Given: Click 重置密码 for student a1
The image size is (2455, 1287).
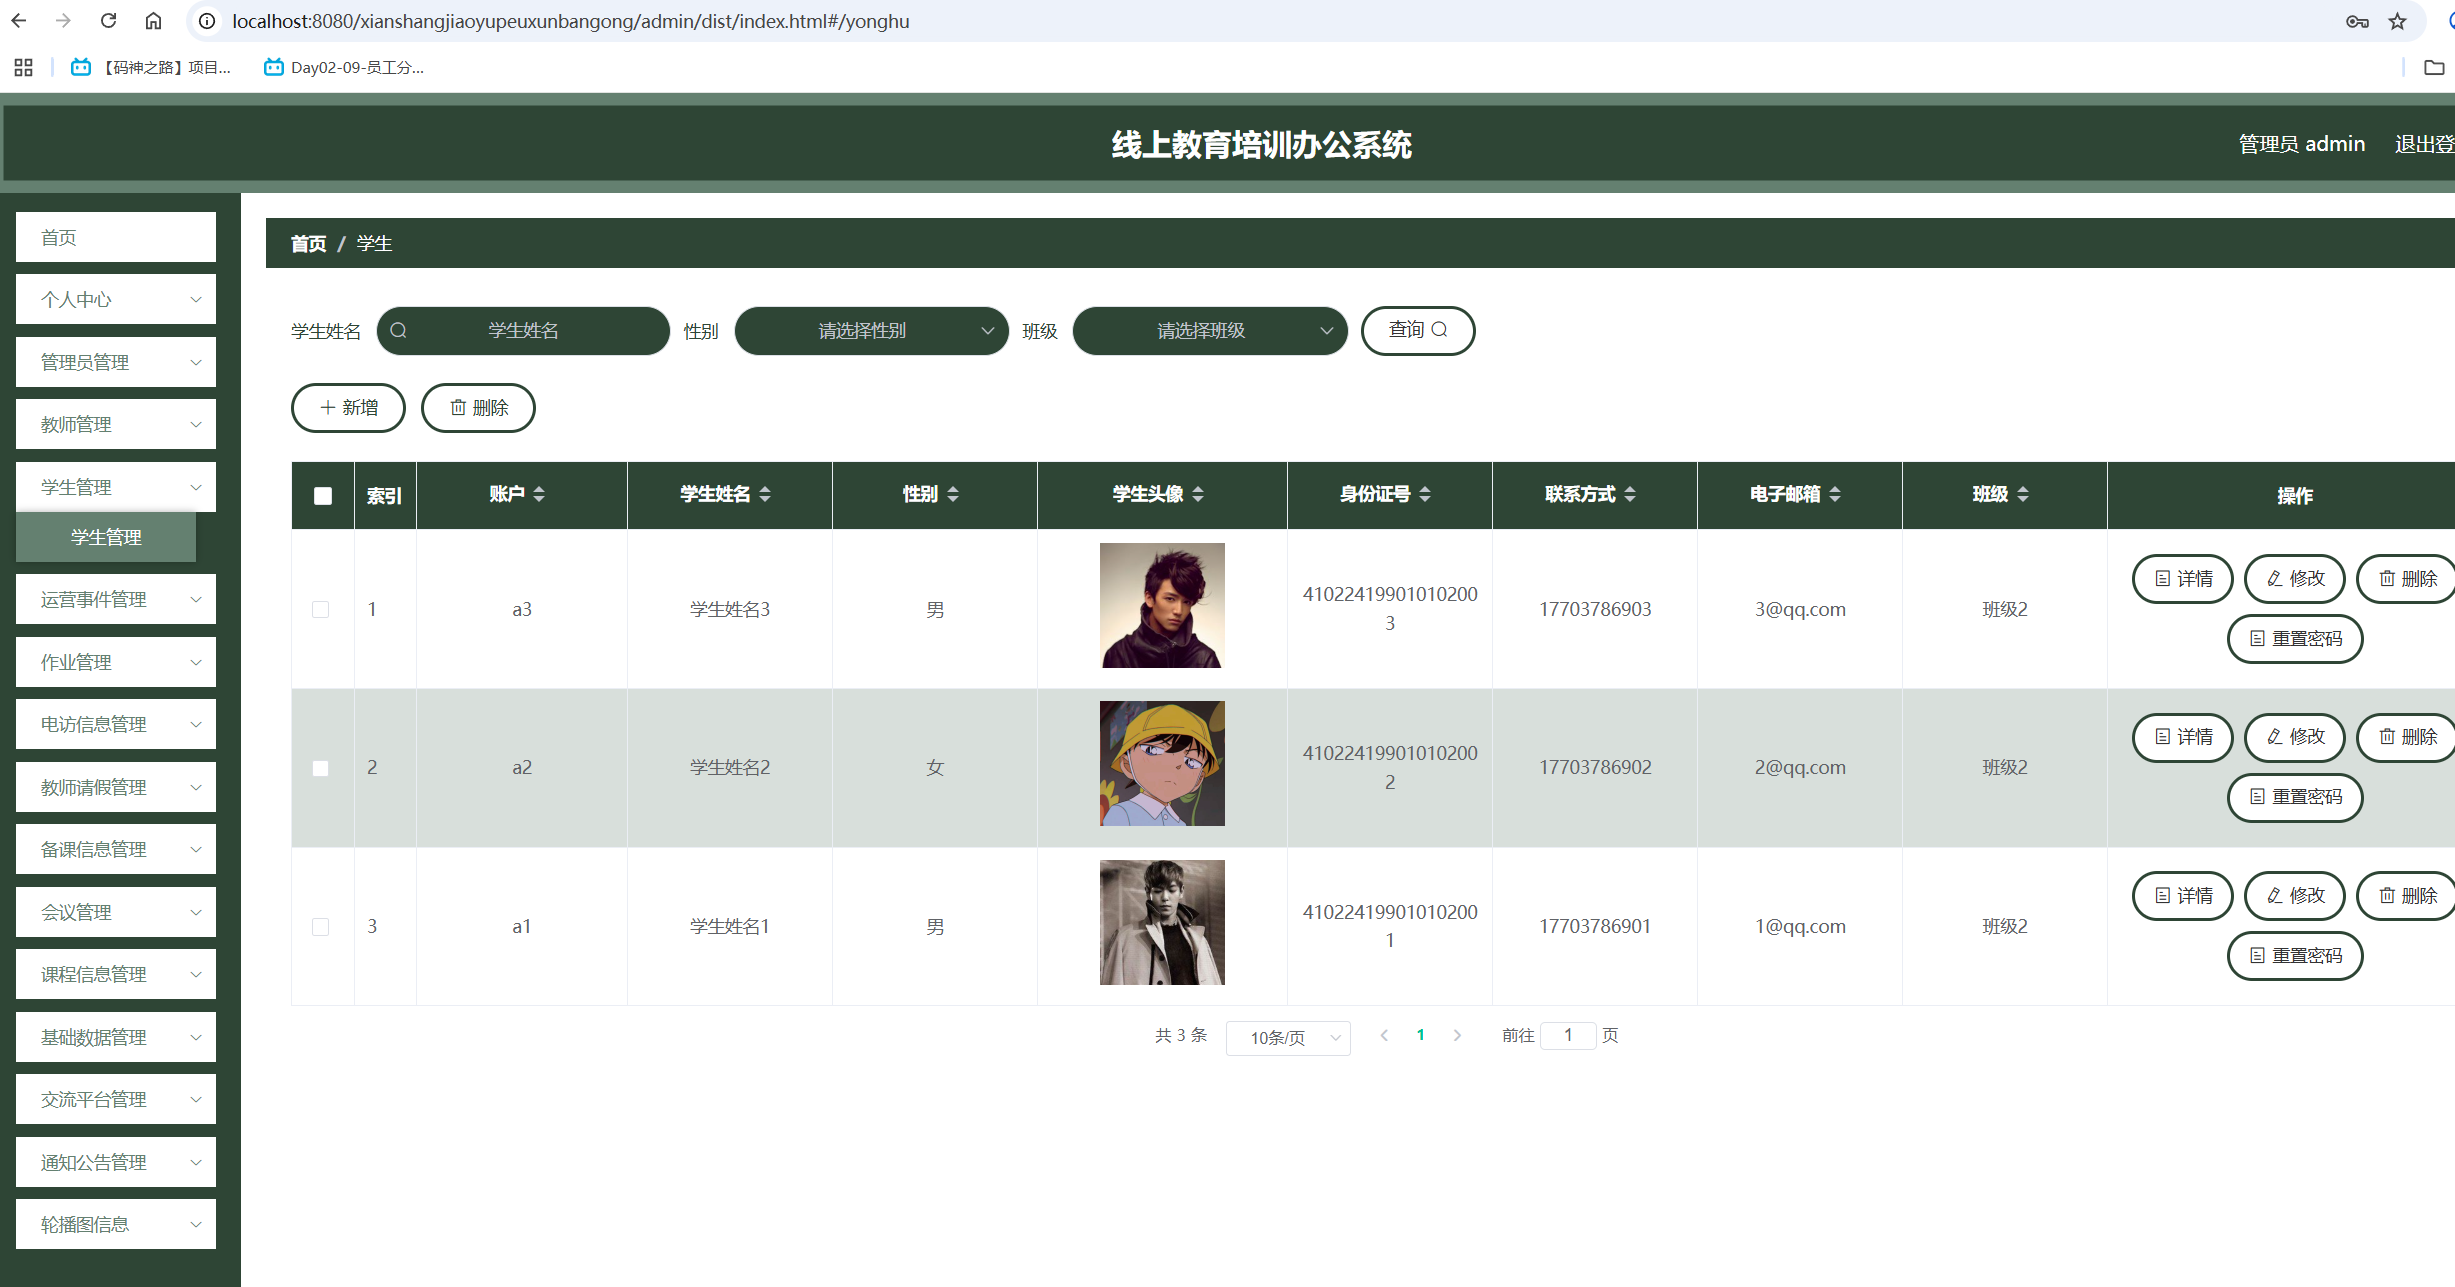Looking at the screenshot, I should (x=2295, y=956).
